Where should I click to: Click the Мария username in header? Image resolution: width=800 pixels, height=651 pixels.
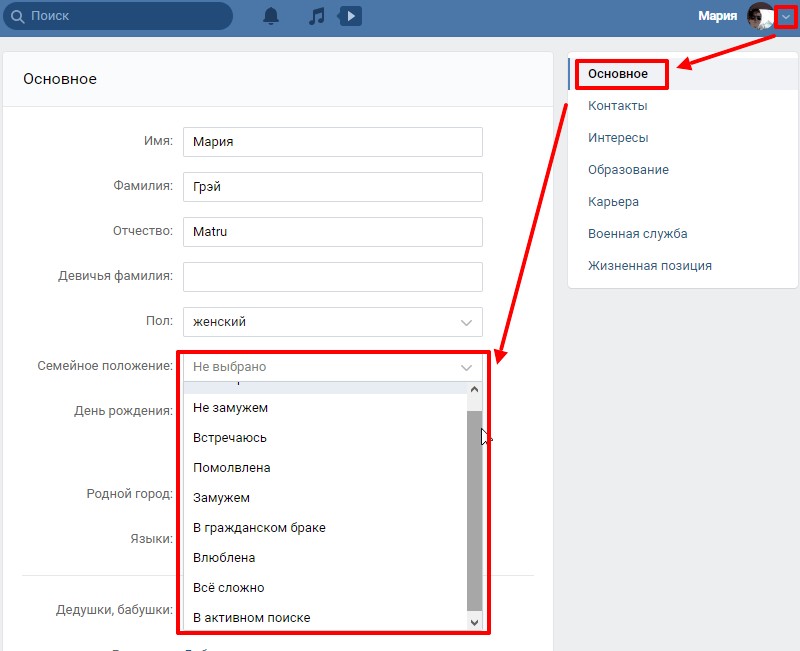pos(717,16)
